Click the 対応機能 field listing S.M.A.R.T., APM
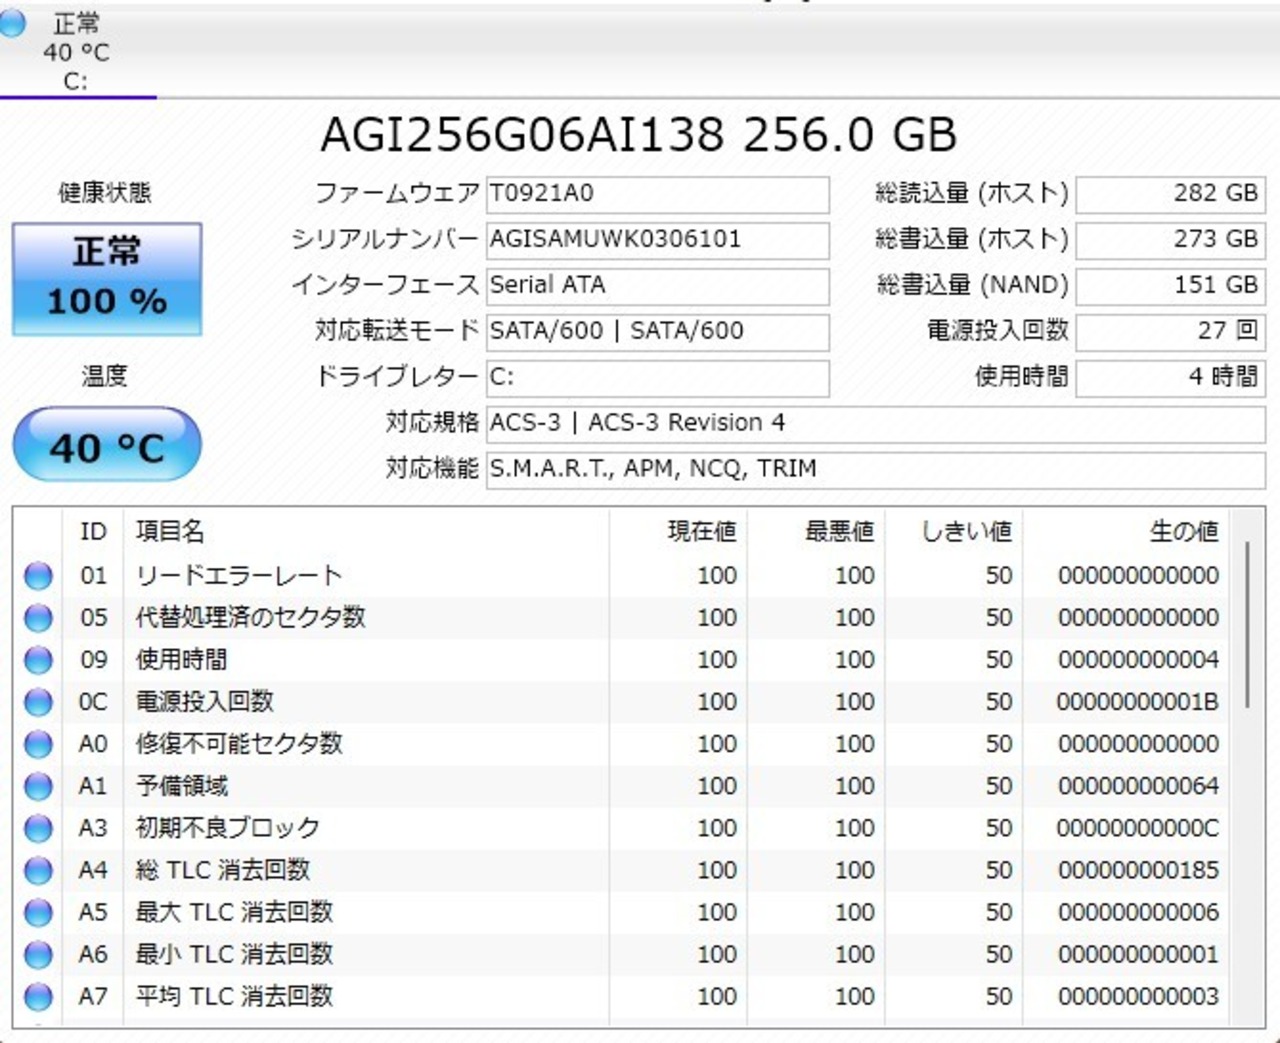The image size is (1280, 1043). point(875,469)
